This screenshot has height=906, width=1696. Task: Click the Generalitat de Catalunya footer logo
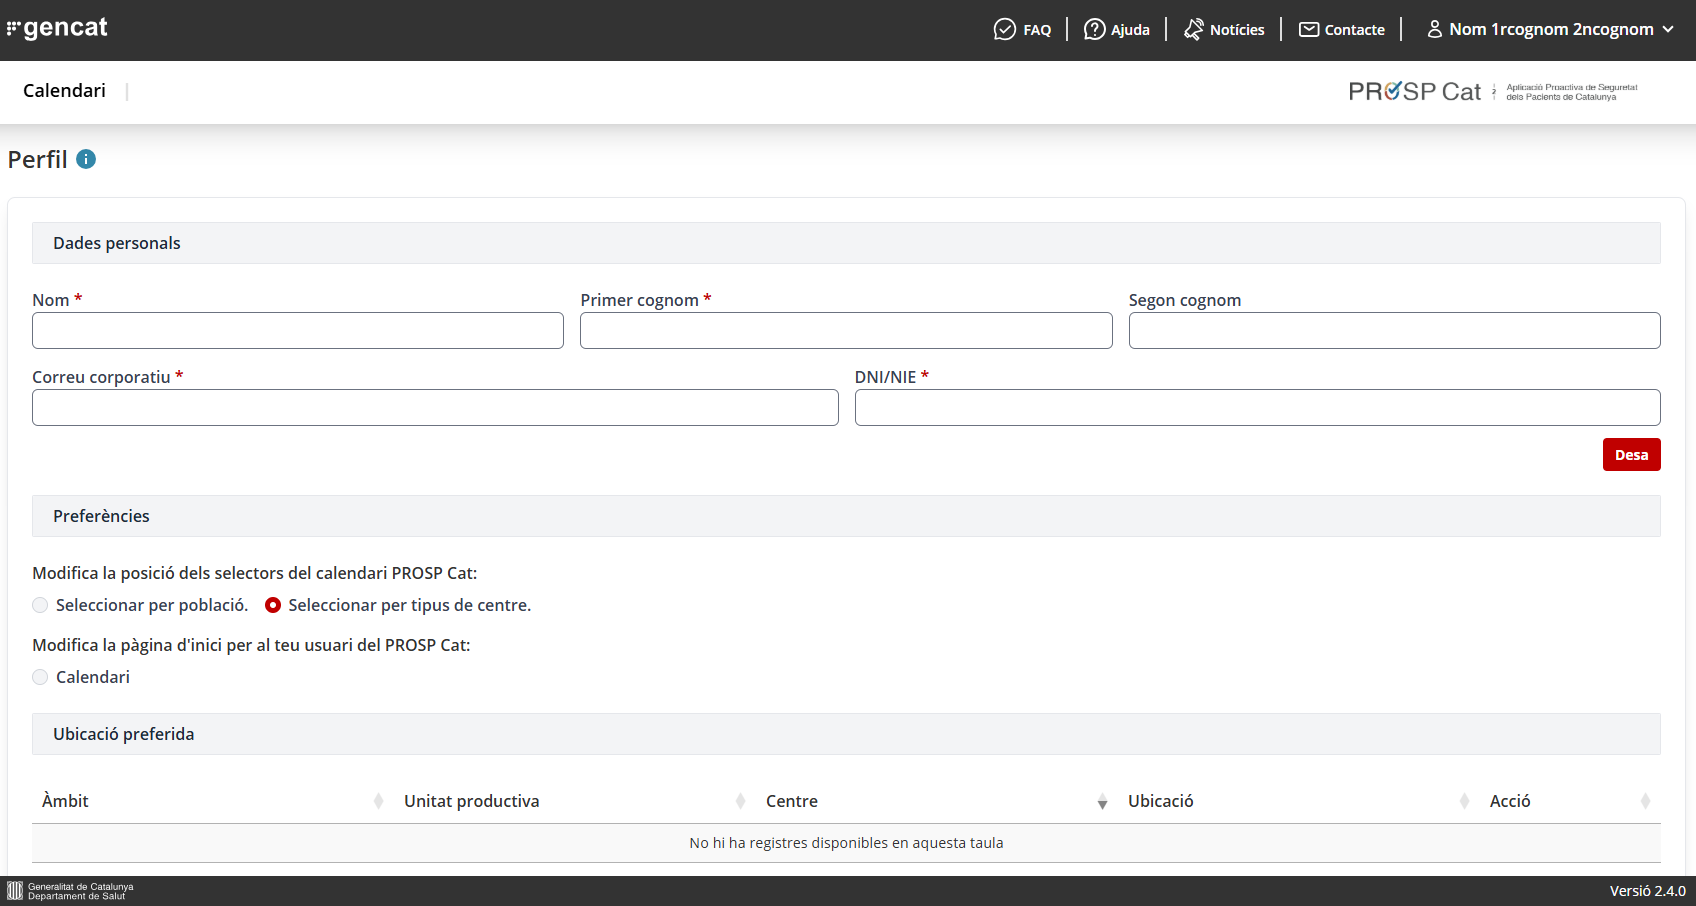pos(70,891)
